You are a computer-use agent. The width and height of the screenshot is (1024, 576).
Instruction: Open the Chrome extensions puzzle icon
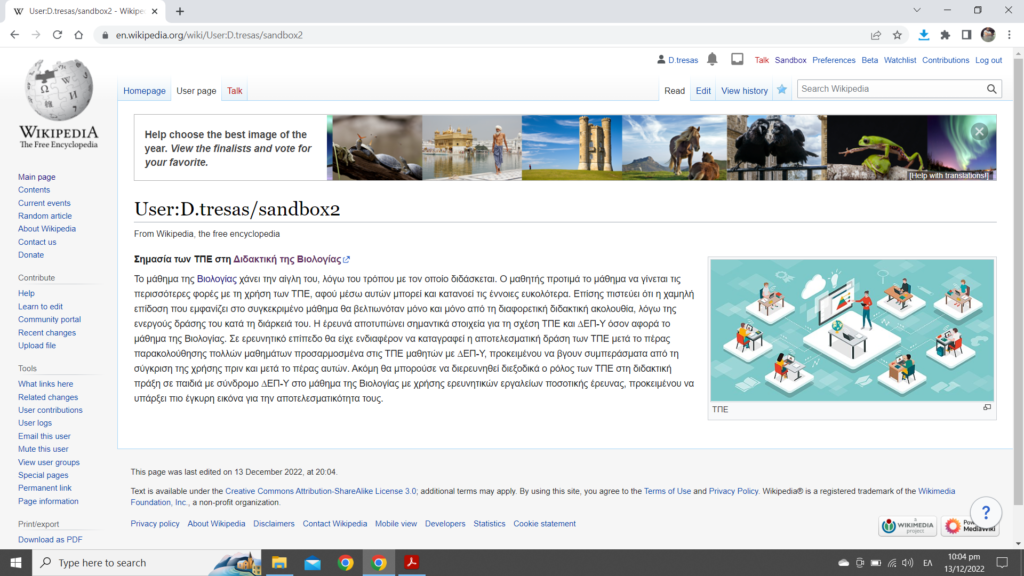(945, 34)
